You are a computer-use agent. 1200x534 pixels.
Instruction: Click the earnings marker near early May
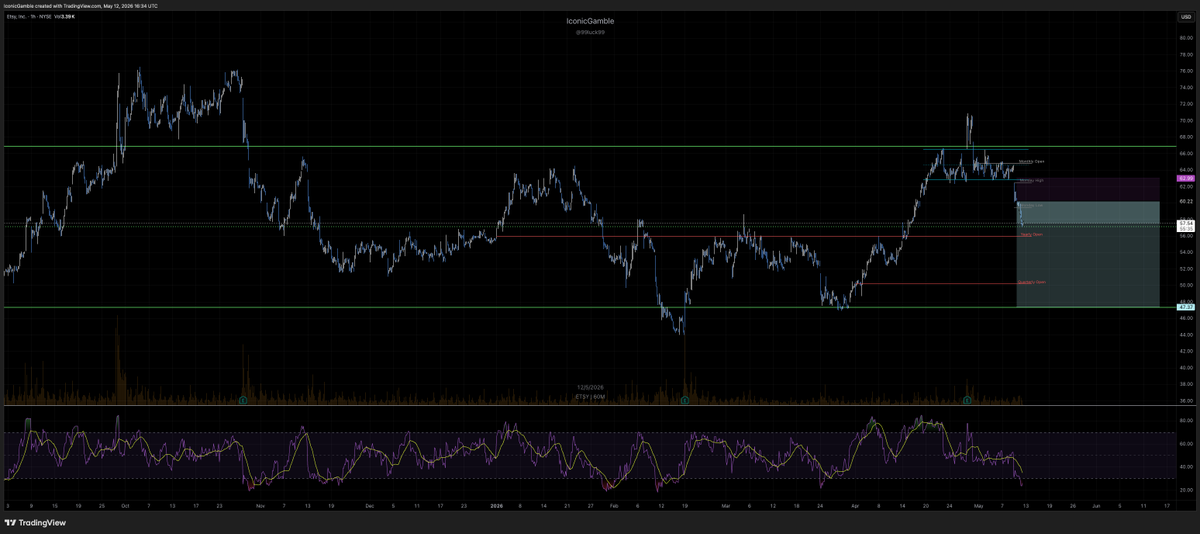967,400
